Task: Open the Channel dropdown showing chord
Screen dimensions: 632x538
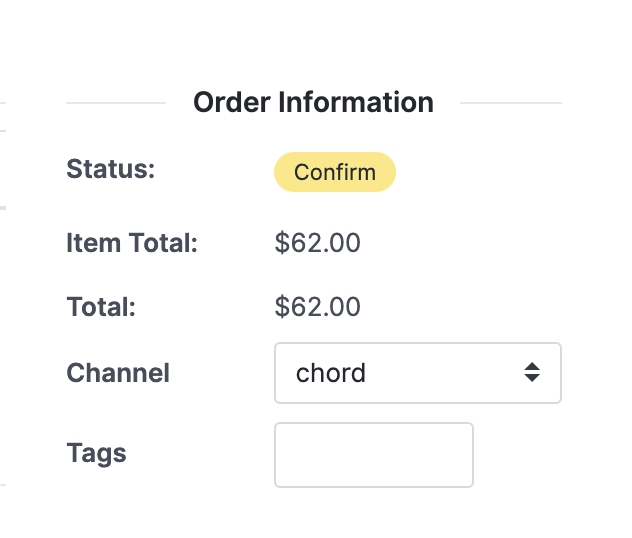Action: [x=417, y=373]
